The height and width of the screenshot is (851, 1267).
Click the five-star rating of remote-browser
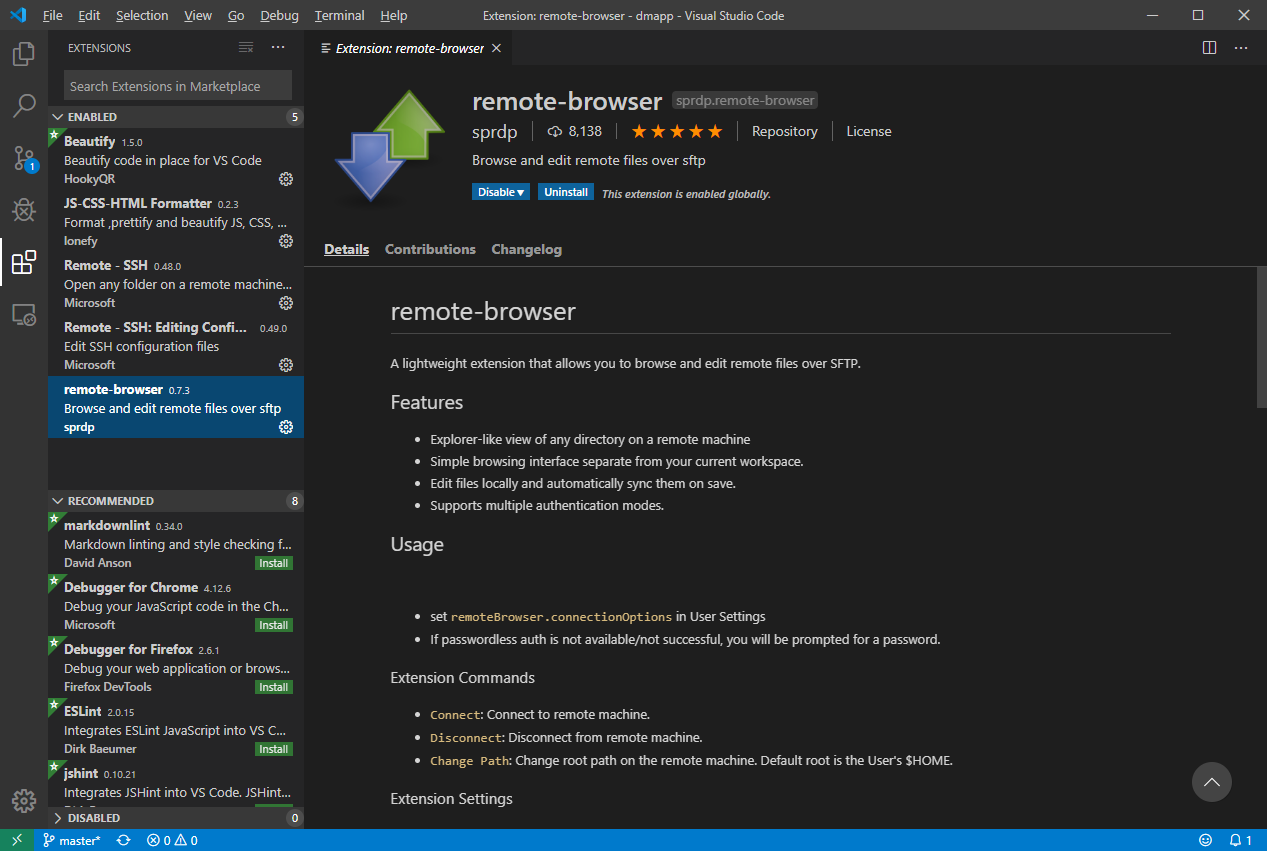(x=676, y=131)
